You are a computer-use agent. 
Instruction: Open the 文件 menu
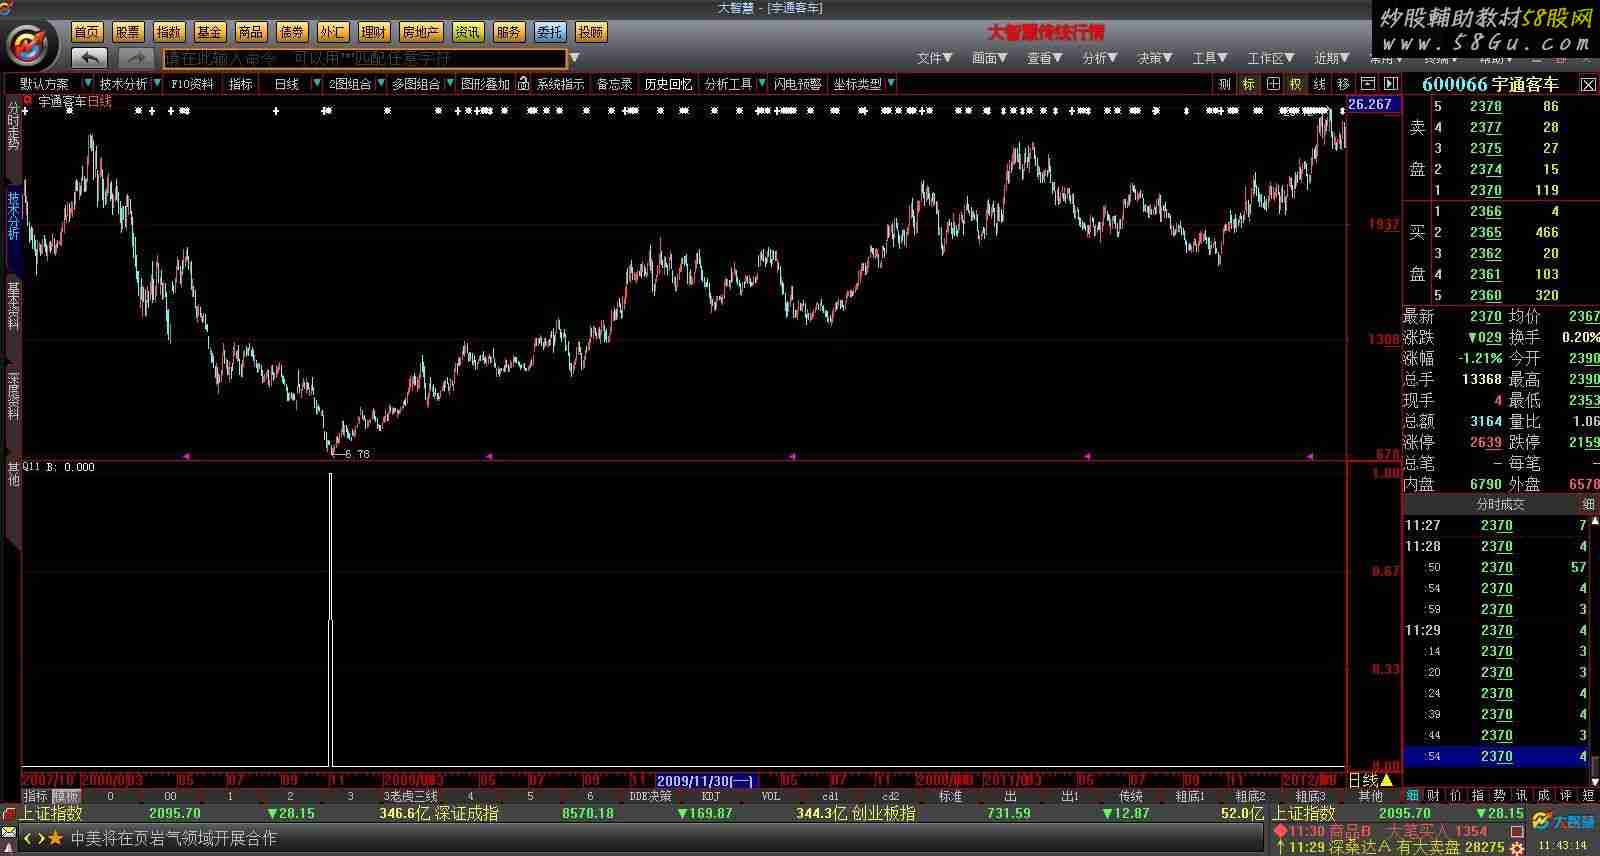934,58
